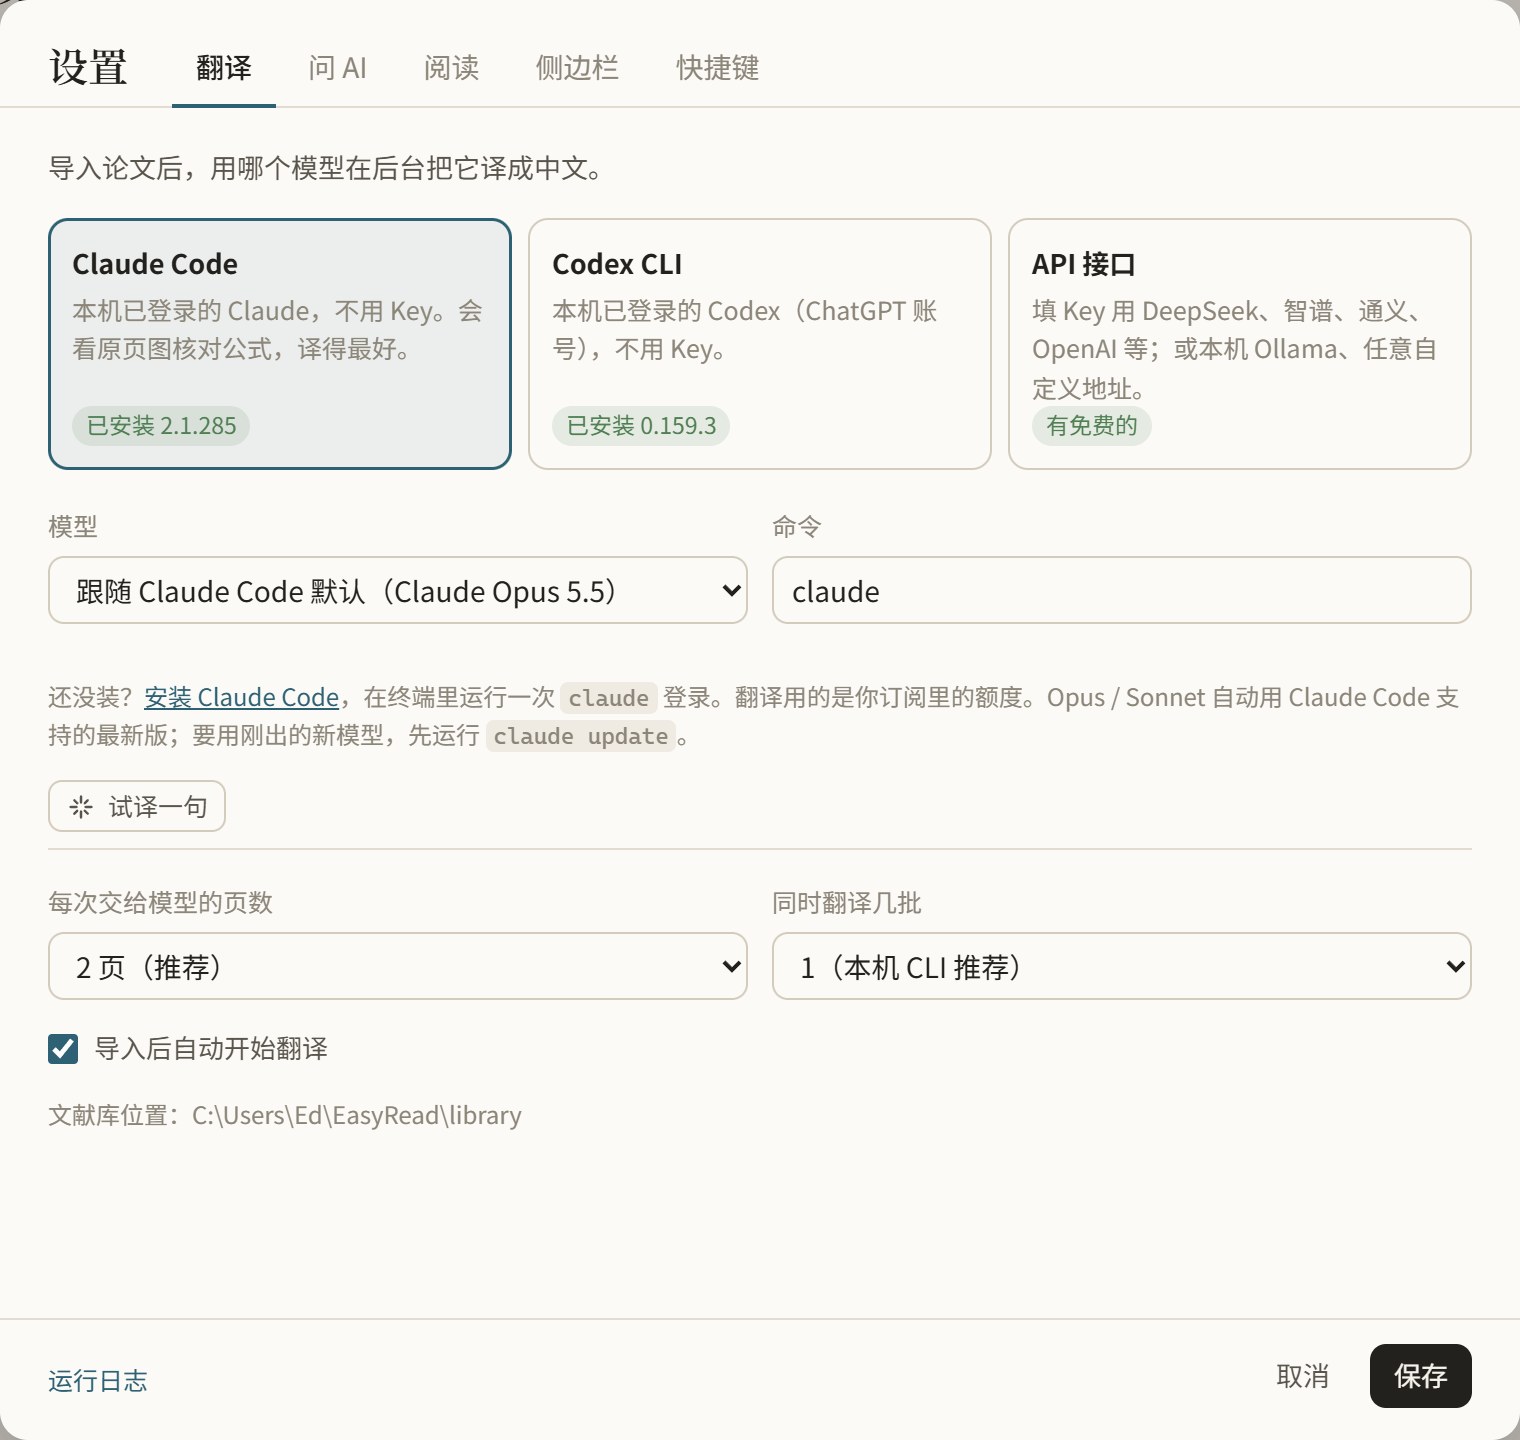Viewport: 1520px width, 1440px height.
Task: Expand the 每次交给模型的页数 dropdown
Action: [x=398, y=966]
